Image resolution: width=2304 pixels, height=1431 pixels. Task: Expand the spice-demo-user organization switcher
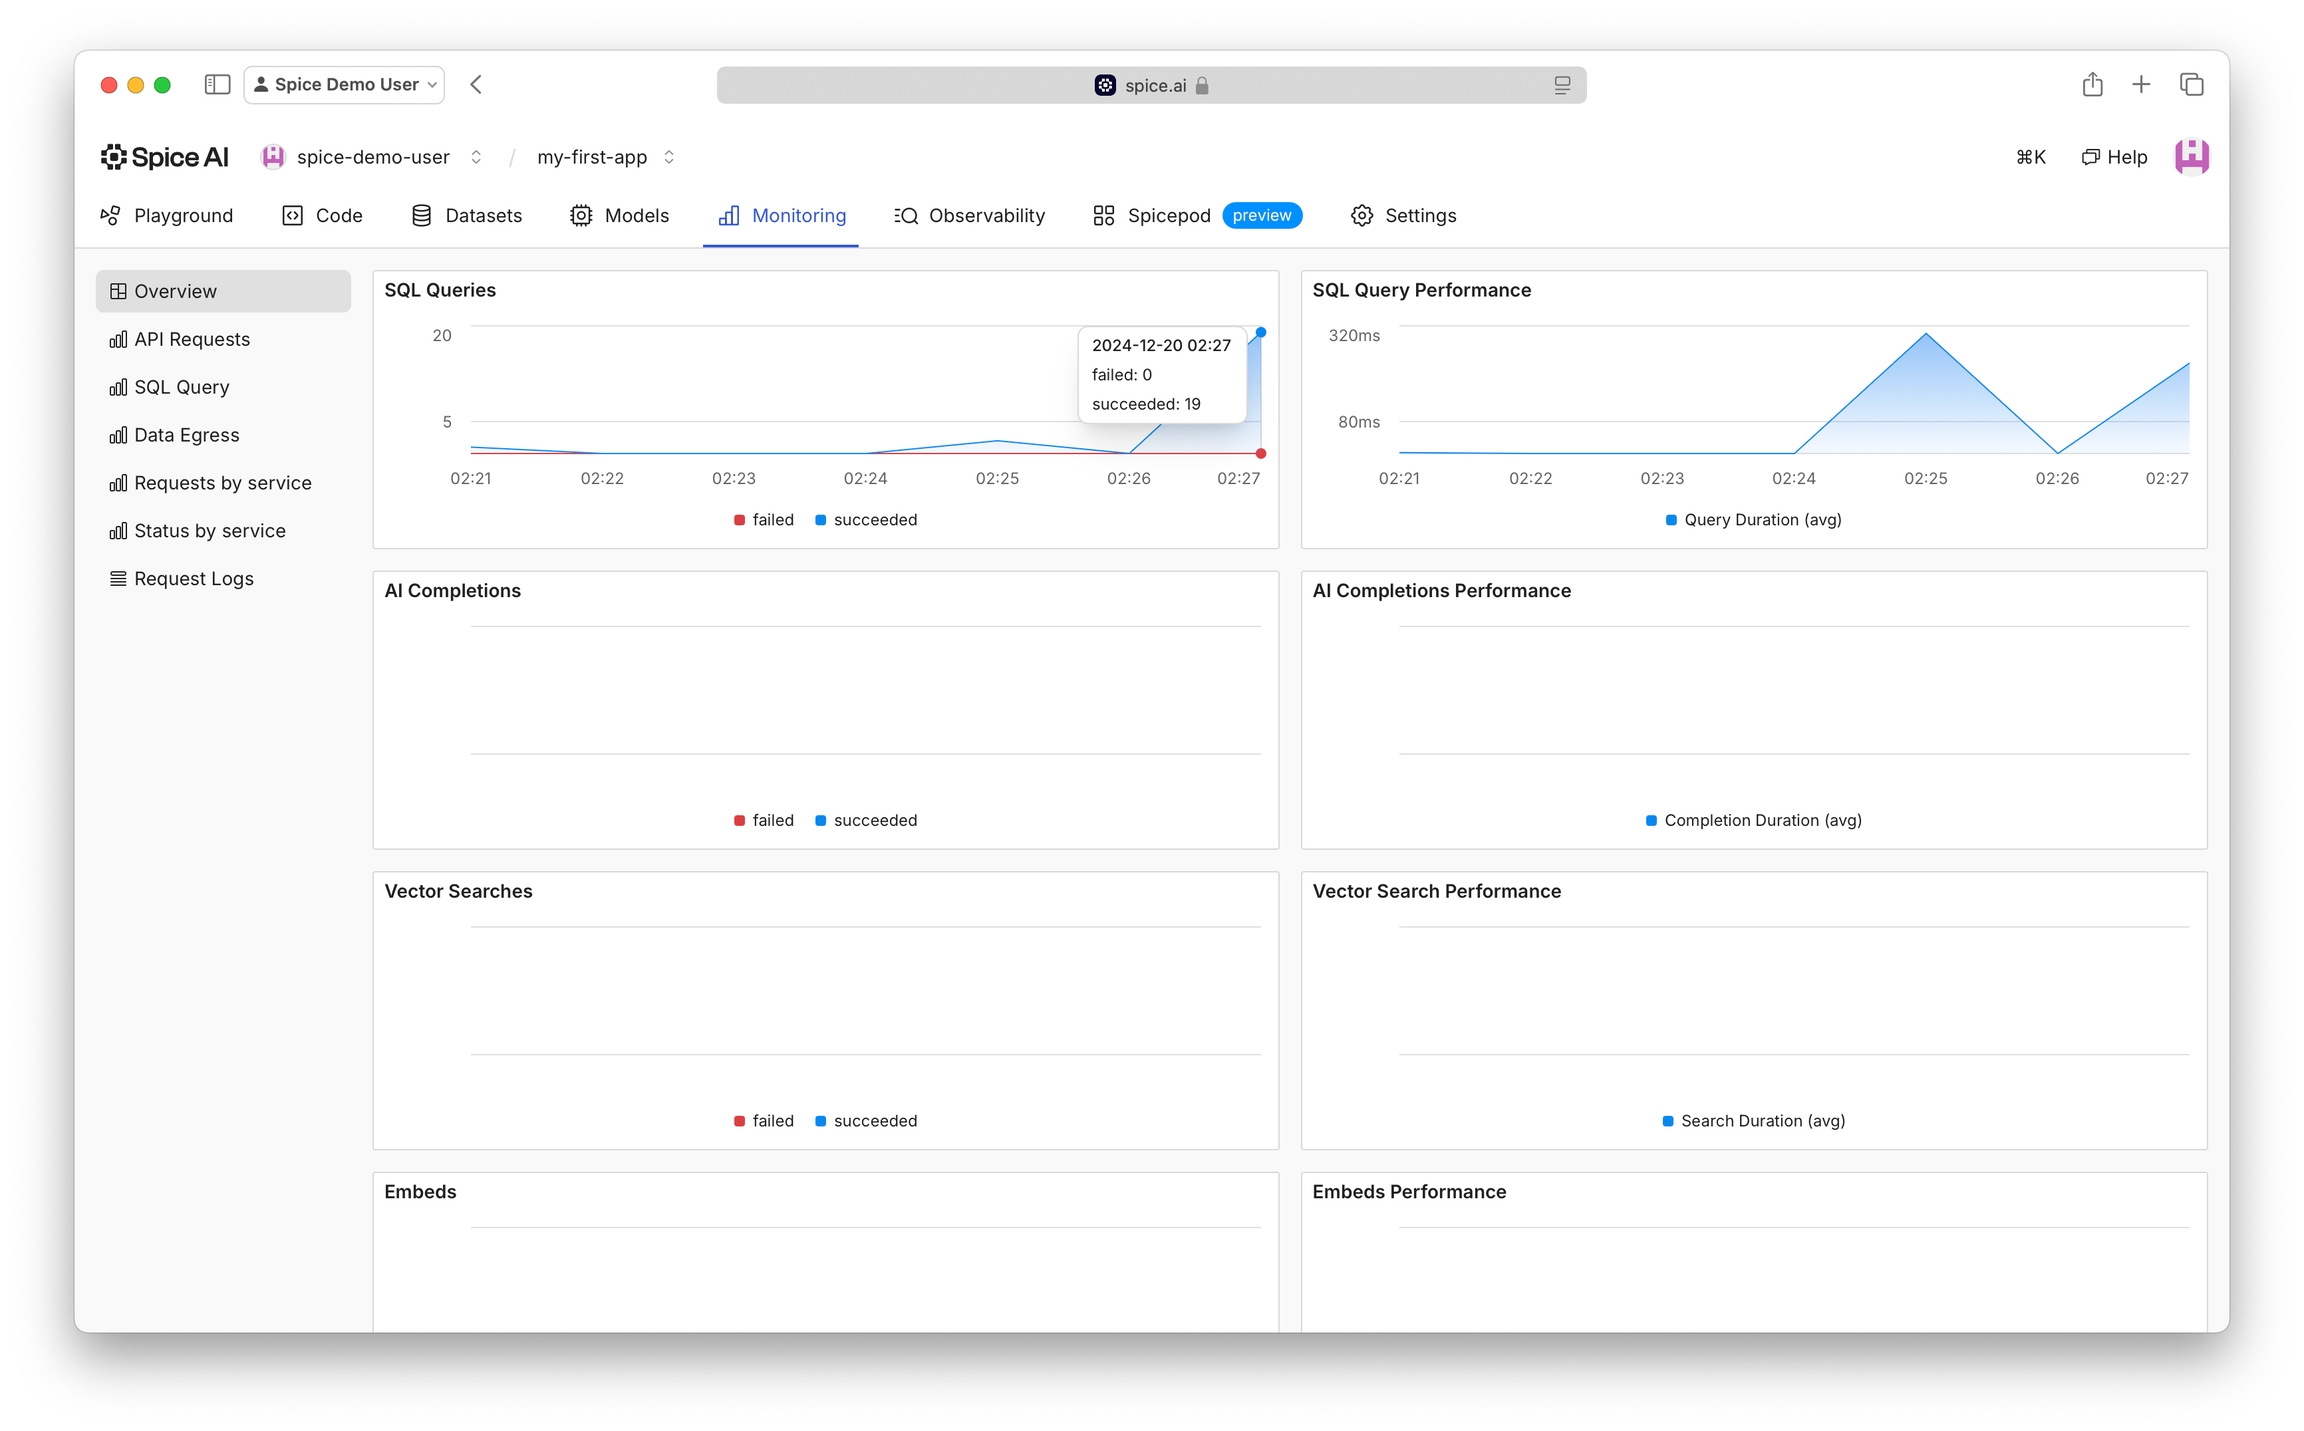[477, 157]
